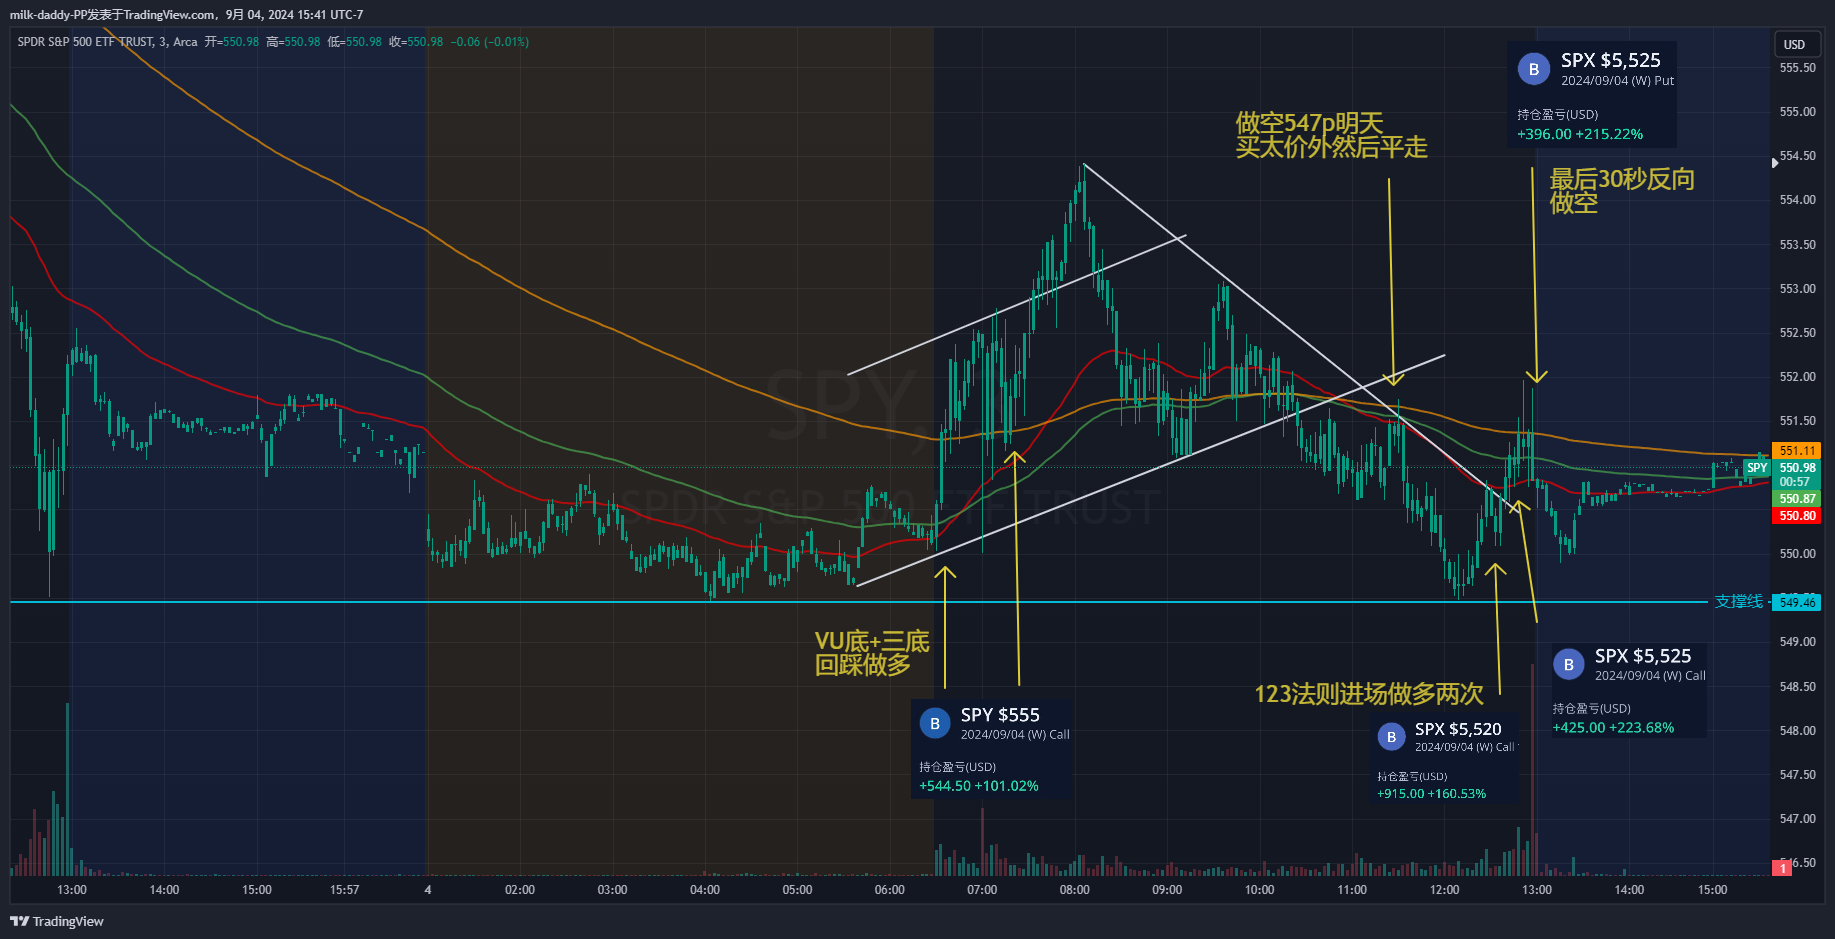Click the B icon on SPY $555 Call card
The height and width of the screenshot is (939, 1835).
(935, 724)
